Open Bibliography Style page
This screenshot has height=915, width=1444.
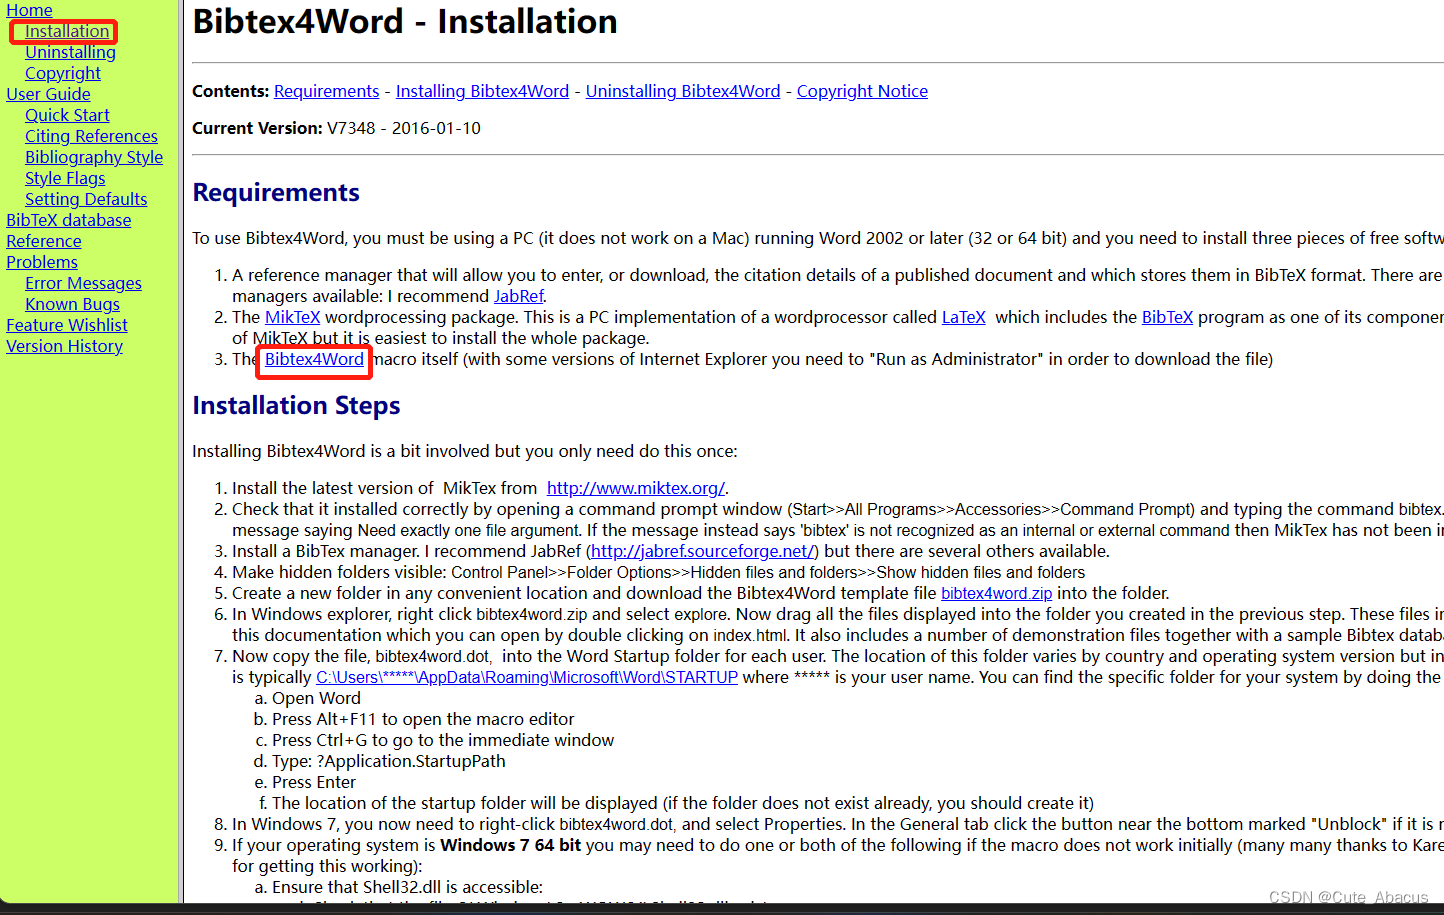click(94, 157)
